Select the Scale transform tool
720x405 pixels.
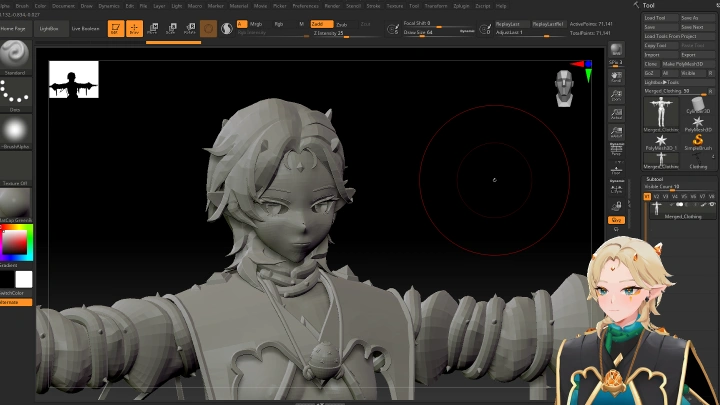(x=171, y=28)
